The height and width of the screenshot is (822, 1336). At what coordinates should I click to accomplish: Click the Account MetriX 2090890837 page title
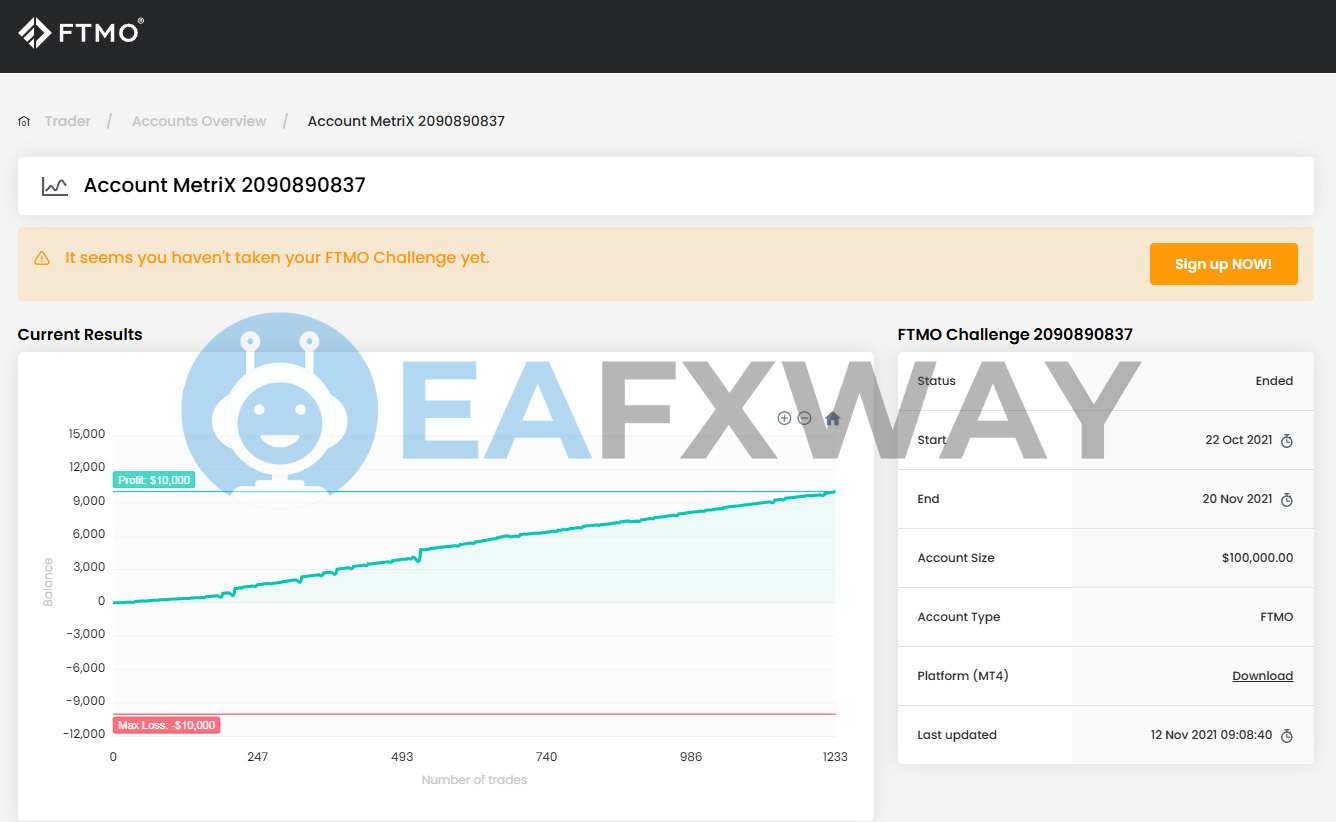225,185
